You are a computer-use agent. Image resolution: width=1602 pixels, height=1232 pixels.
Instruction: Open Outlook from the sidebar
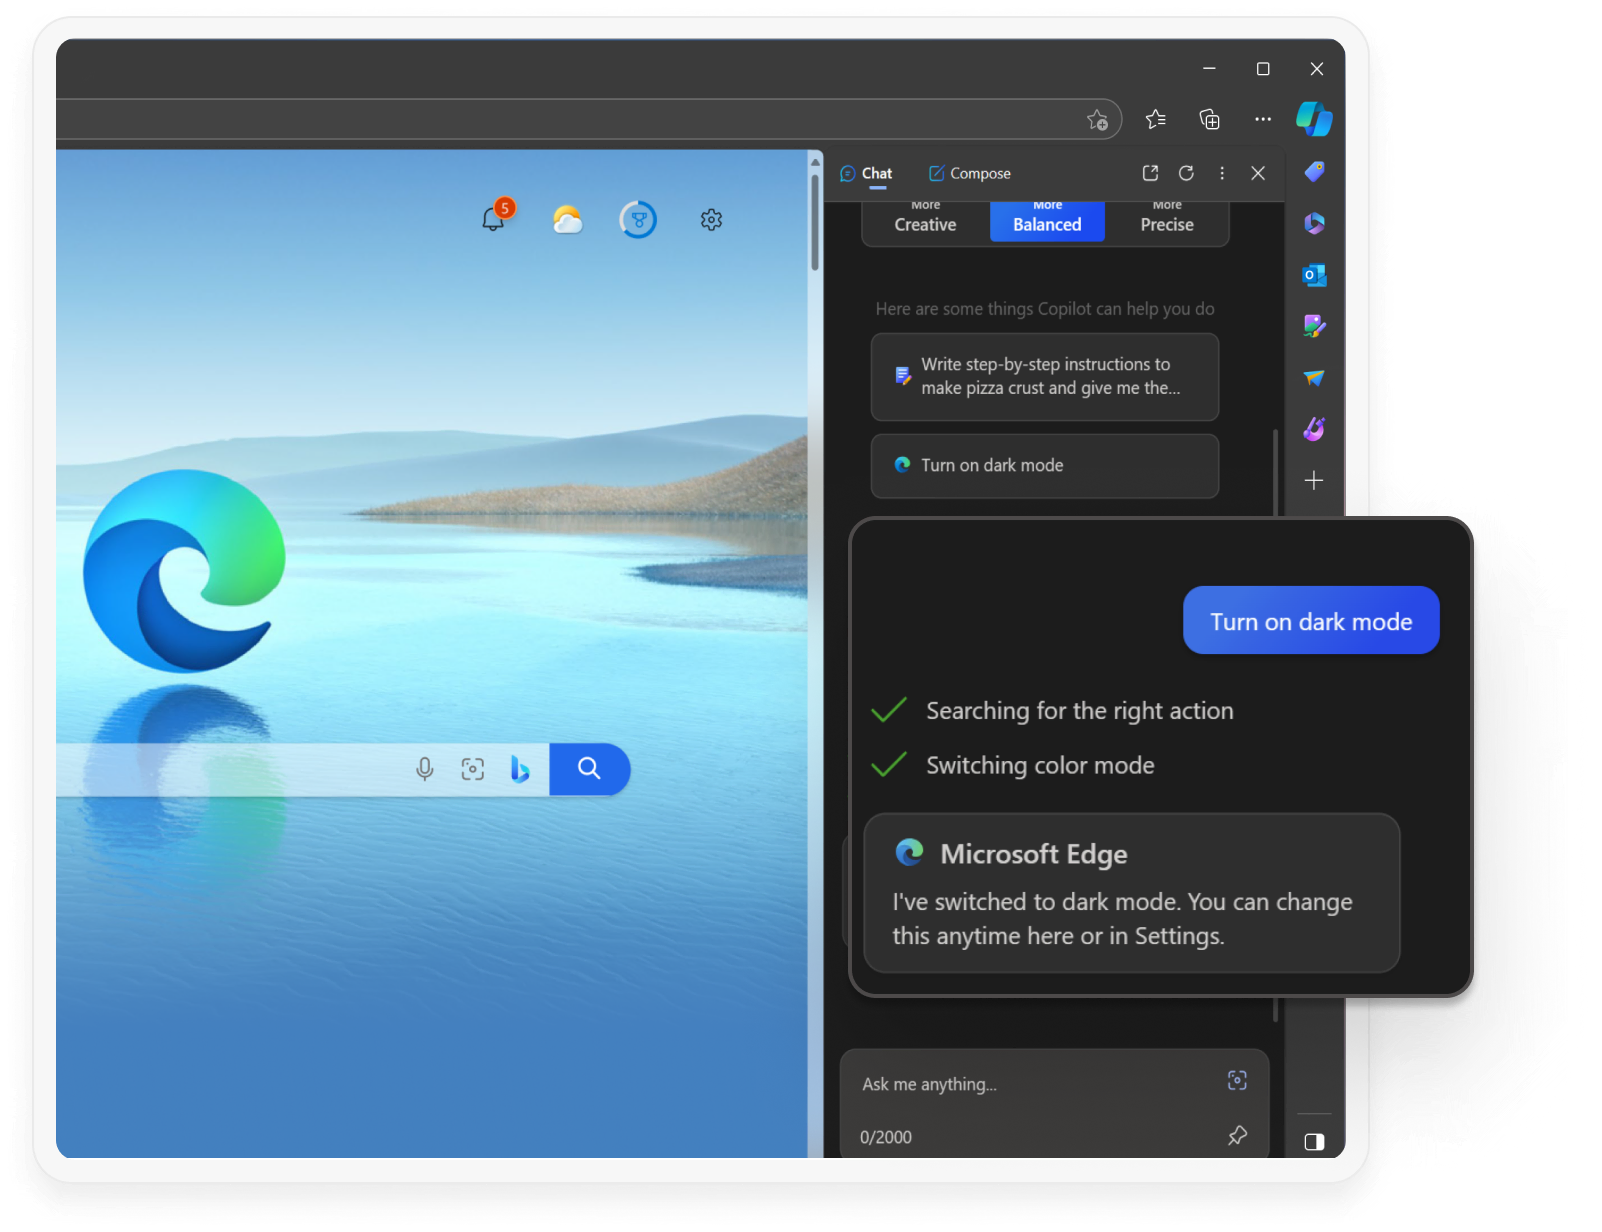coord(1313,275)
